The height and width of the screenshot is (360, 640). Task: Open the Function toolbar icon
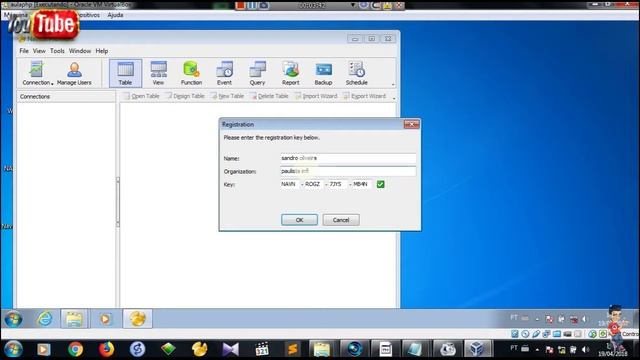(x=191, y=73)
